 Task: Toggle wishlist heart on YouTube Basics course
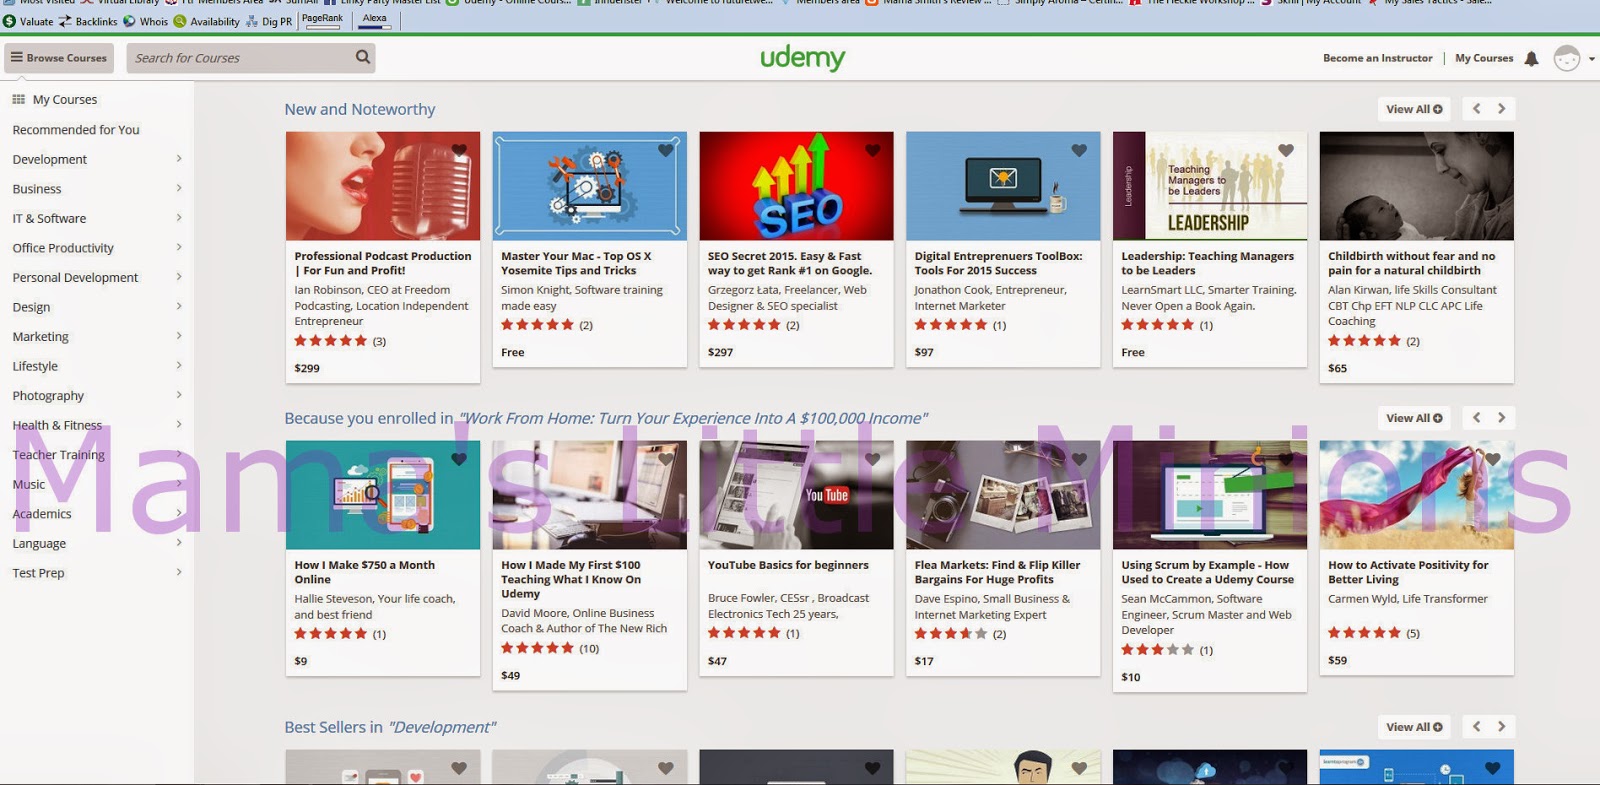[x=873, y=459]
